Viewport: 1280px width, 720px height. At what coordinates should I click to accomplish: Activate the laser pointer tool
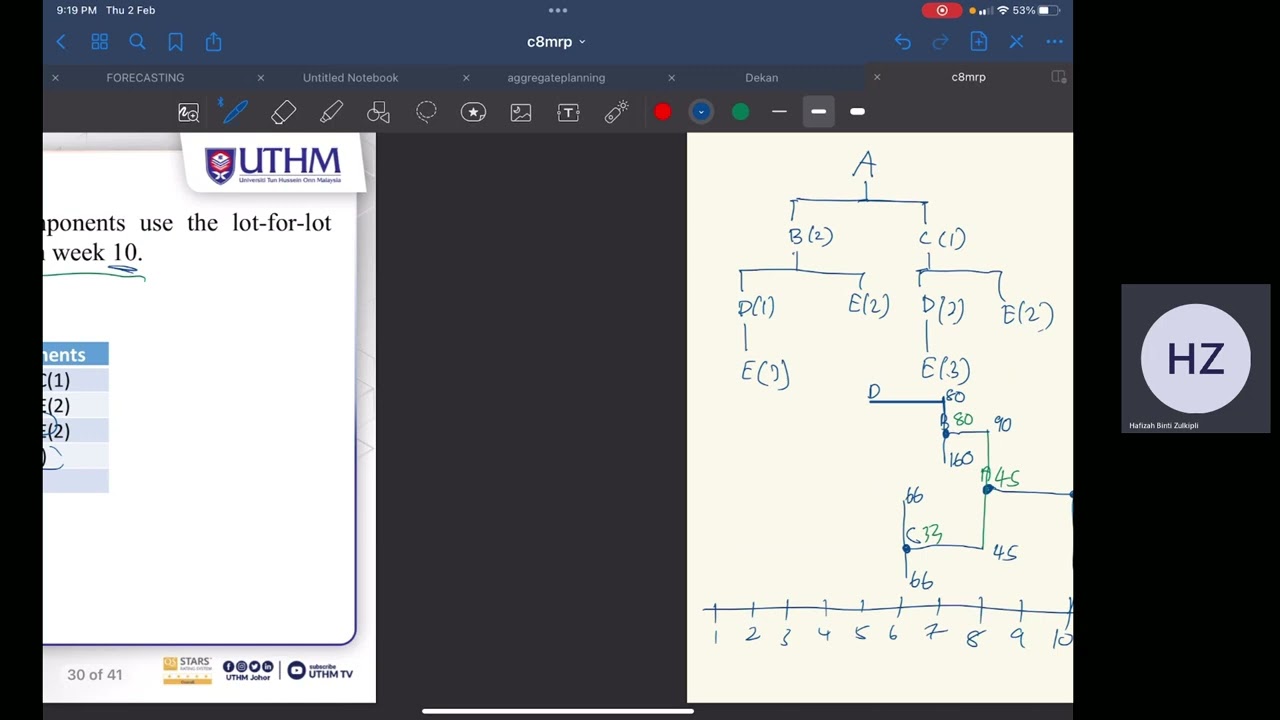616,112
